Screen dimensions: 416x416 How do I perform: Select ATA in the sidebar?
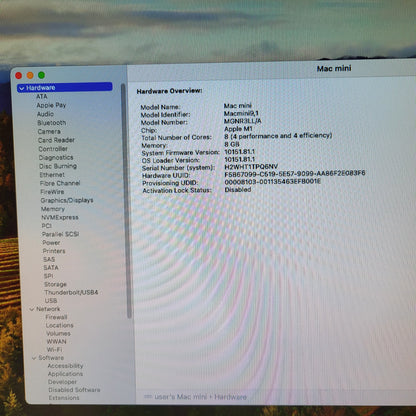42,97
